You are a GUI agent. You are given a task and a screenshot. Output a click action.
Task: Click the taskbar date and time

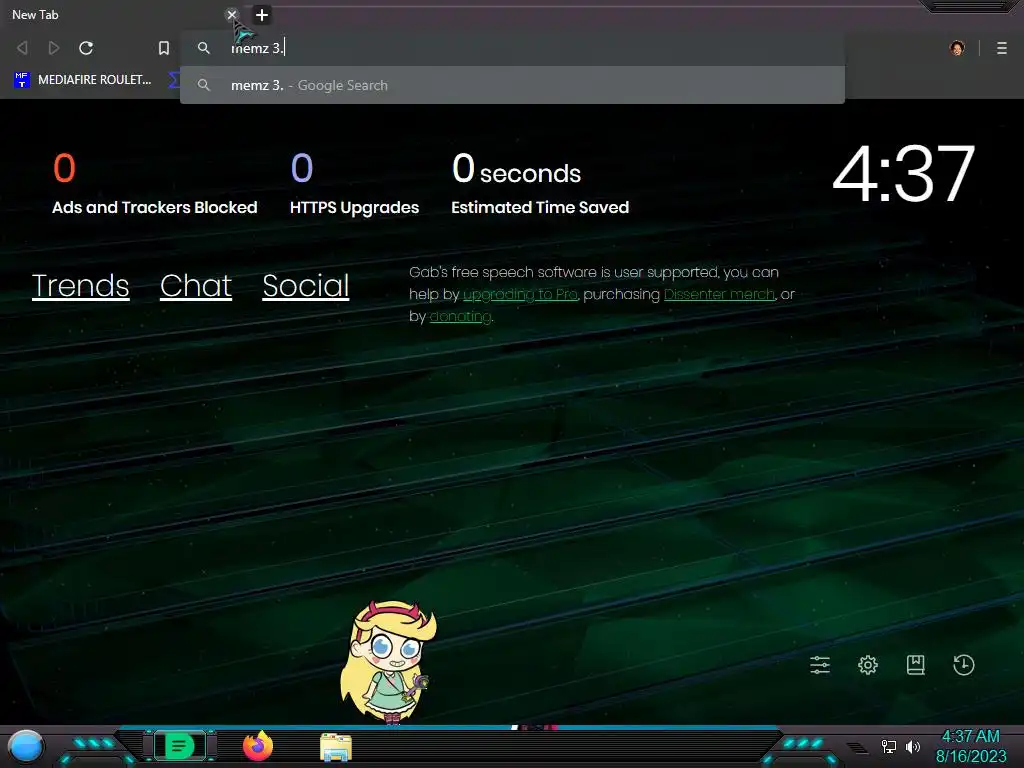[x=971, y=746]
